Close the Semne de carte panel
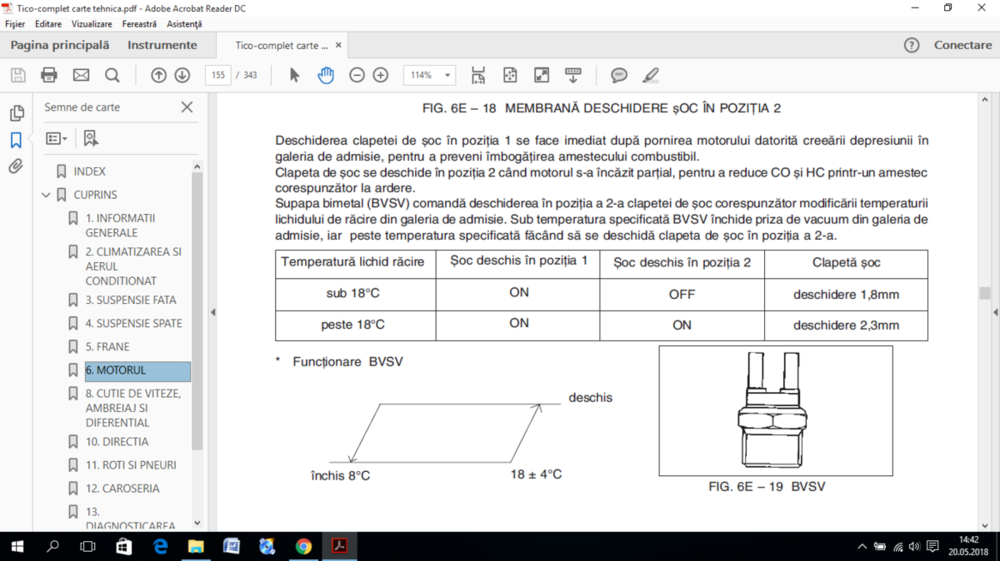 [187, 107]
